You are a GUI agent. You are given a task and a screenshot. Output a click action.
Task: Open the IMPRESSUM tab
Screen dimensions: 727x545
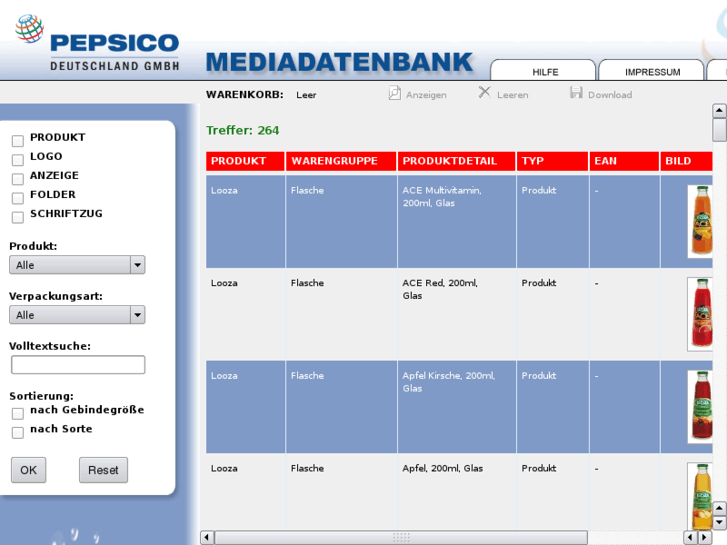[x=651, y=71]
